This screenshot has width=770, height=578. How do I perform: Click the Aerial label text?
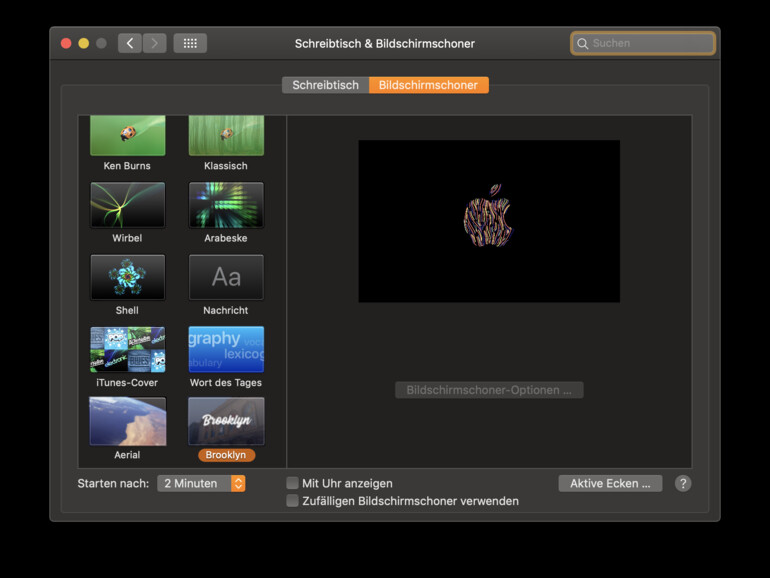(x=127, y=455)
